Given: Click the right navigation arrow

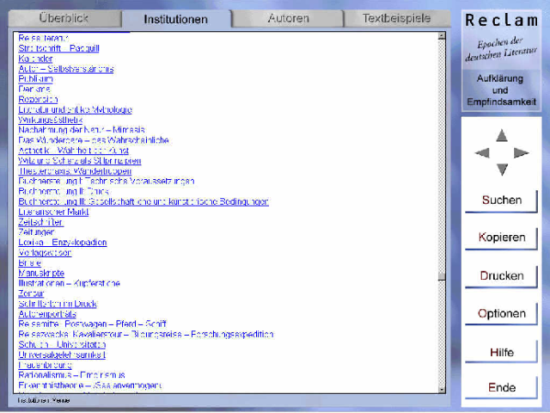Looking at the screenshot, I should 521,153.
